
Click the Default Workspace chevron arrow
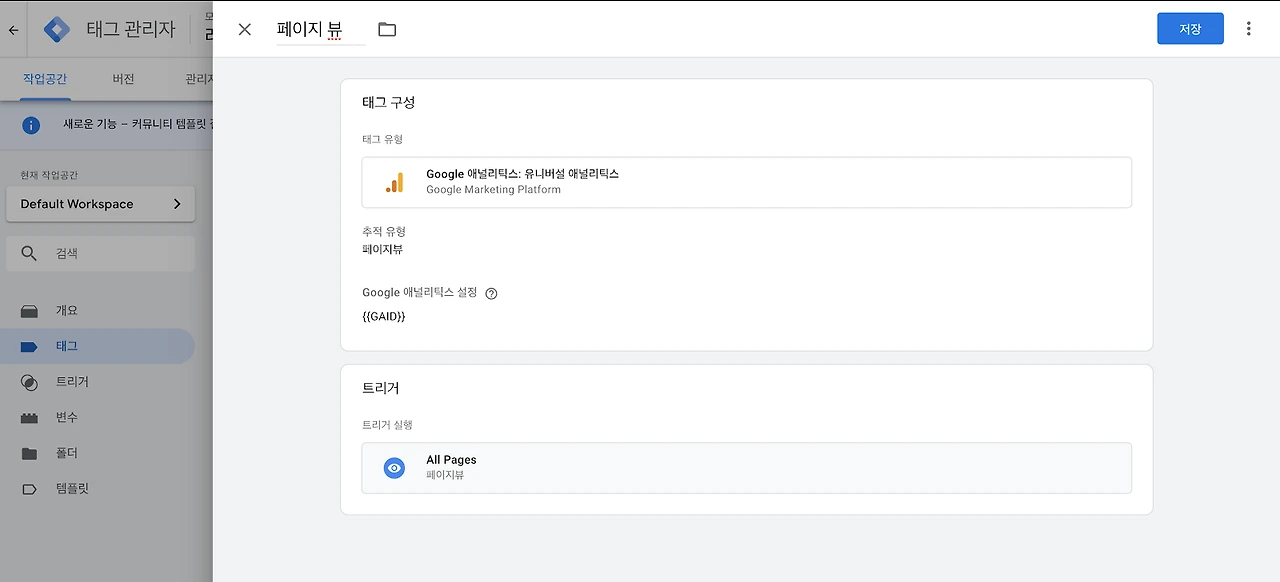(x=177, y=204)
